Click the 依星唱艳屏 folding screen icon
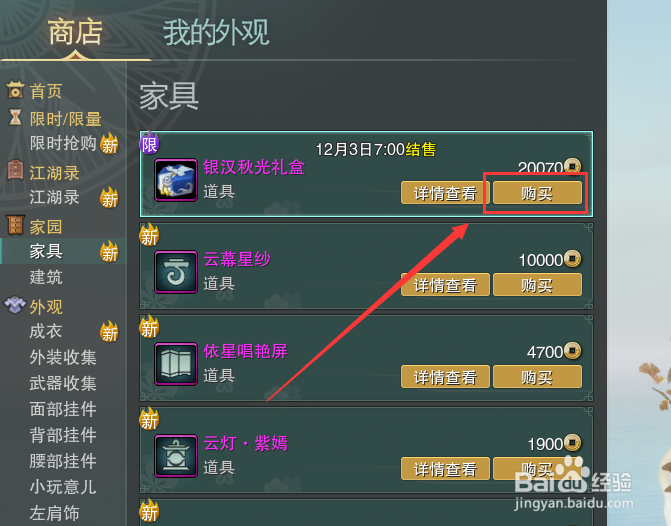The height and width of the screenshot is (526, 671). pos(176,364)
